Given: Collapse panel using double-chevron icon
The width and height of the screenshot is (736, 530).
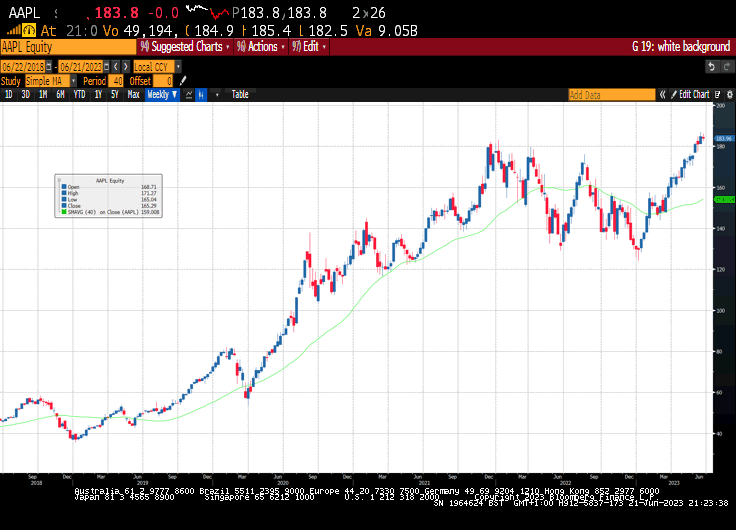Looking at the screenshot, I should (x=662, y=94).
